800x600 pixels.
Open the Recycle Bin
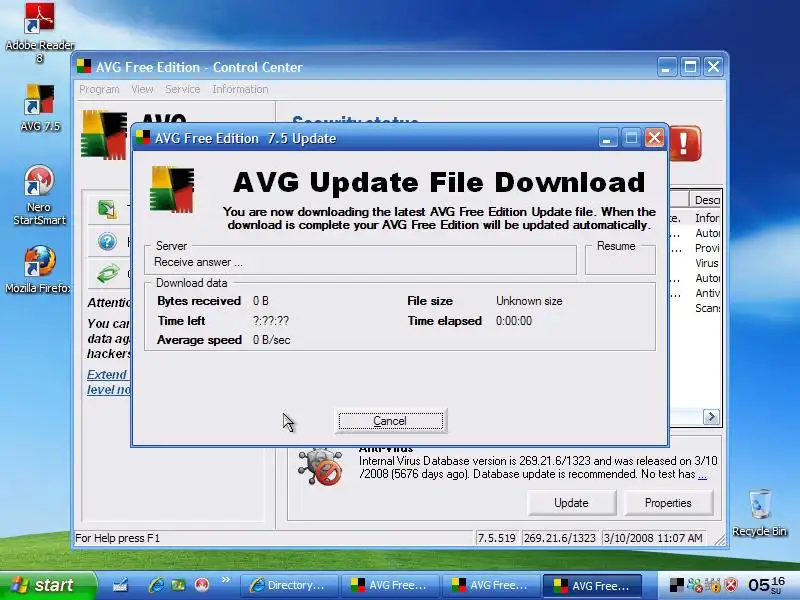760,513
